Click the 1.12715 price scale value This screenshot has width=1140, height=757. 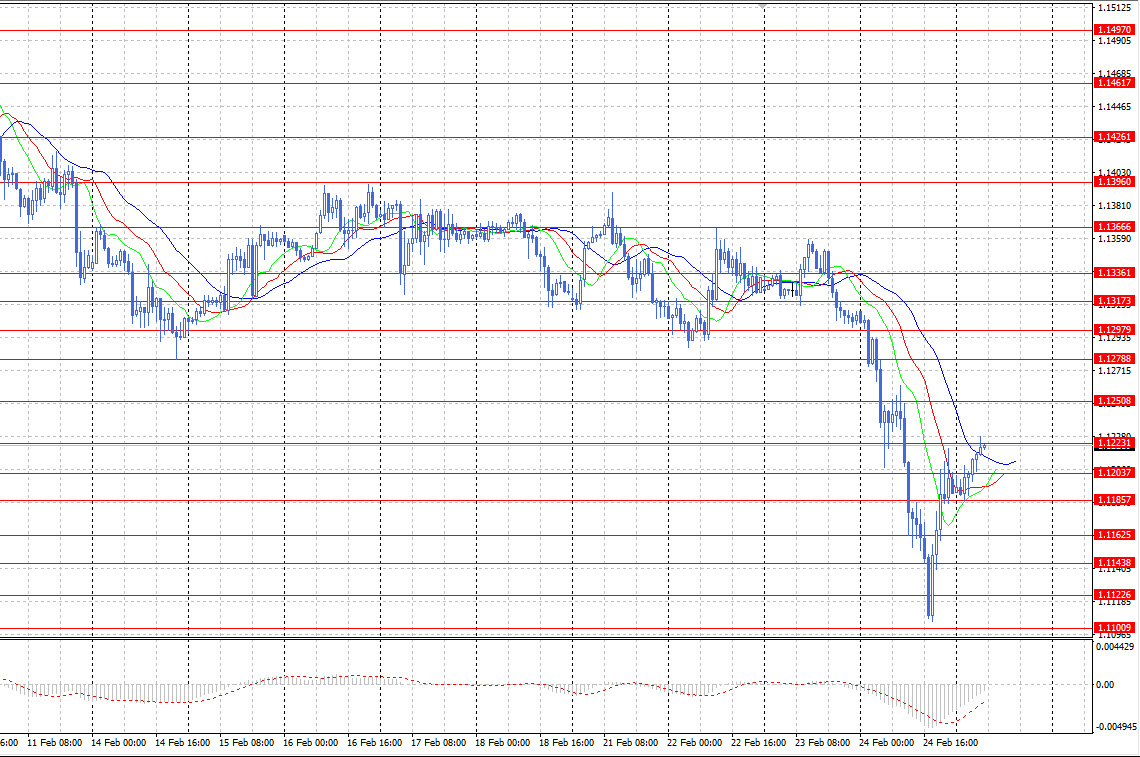click(1115, 371)
